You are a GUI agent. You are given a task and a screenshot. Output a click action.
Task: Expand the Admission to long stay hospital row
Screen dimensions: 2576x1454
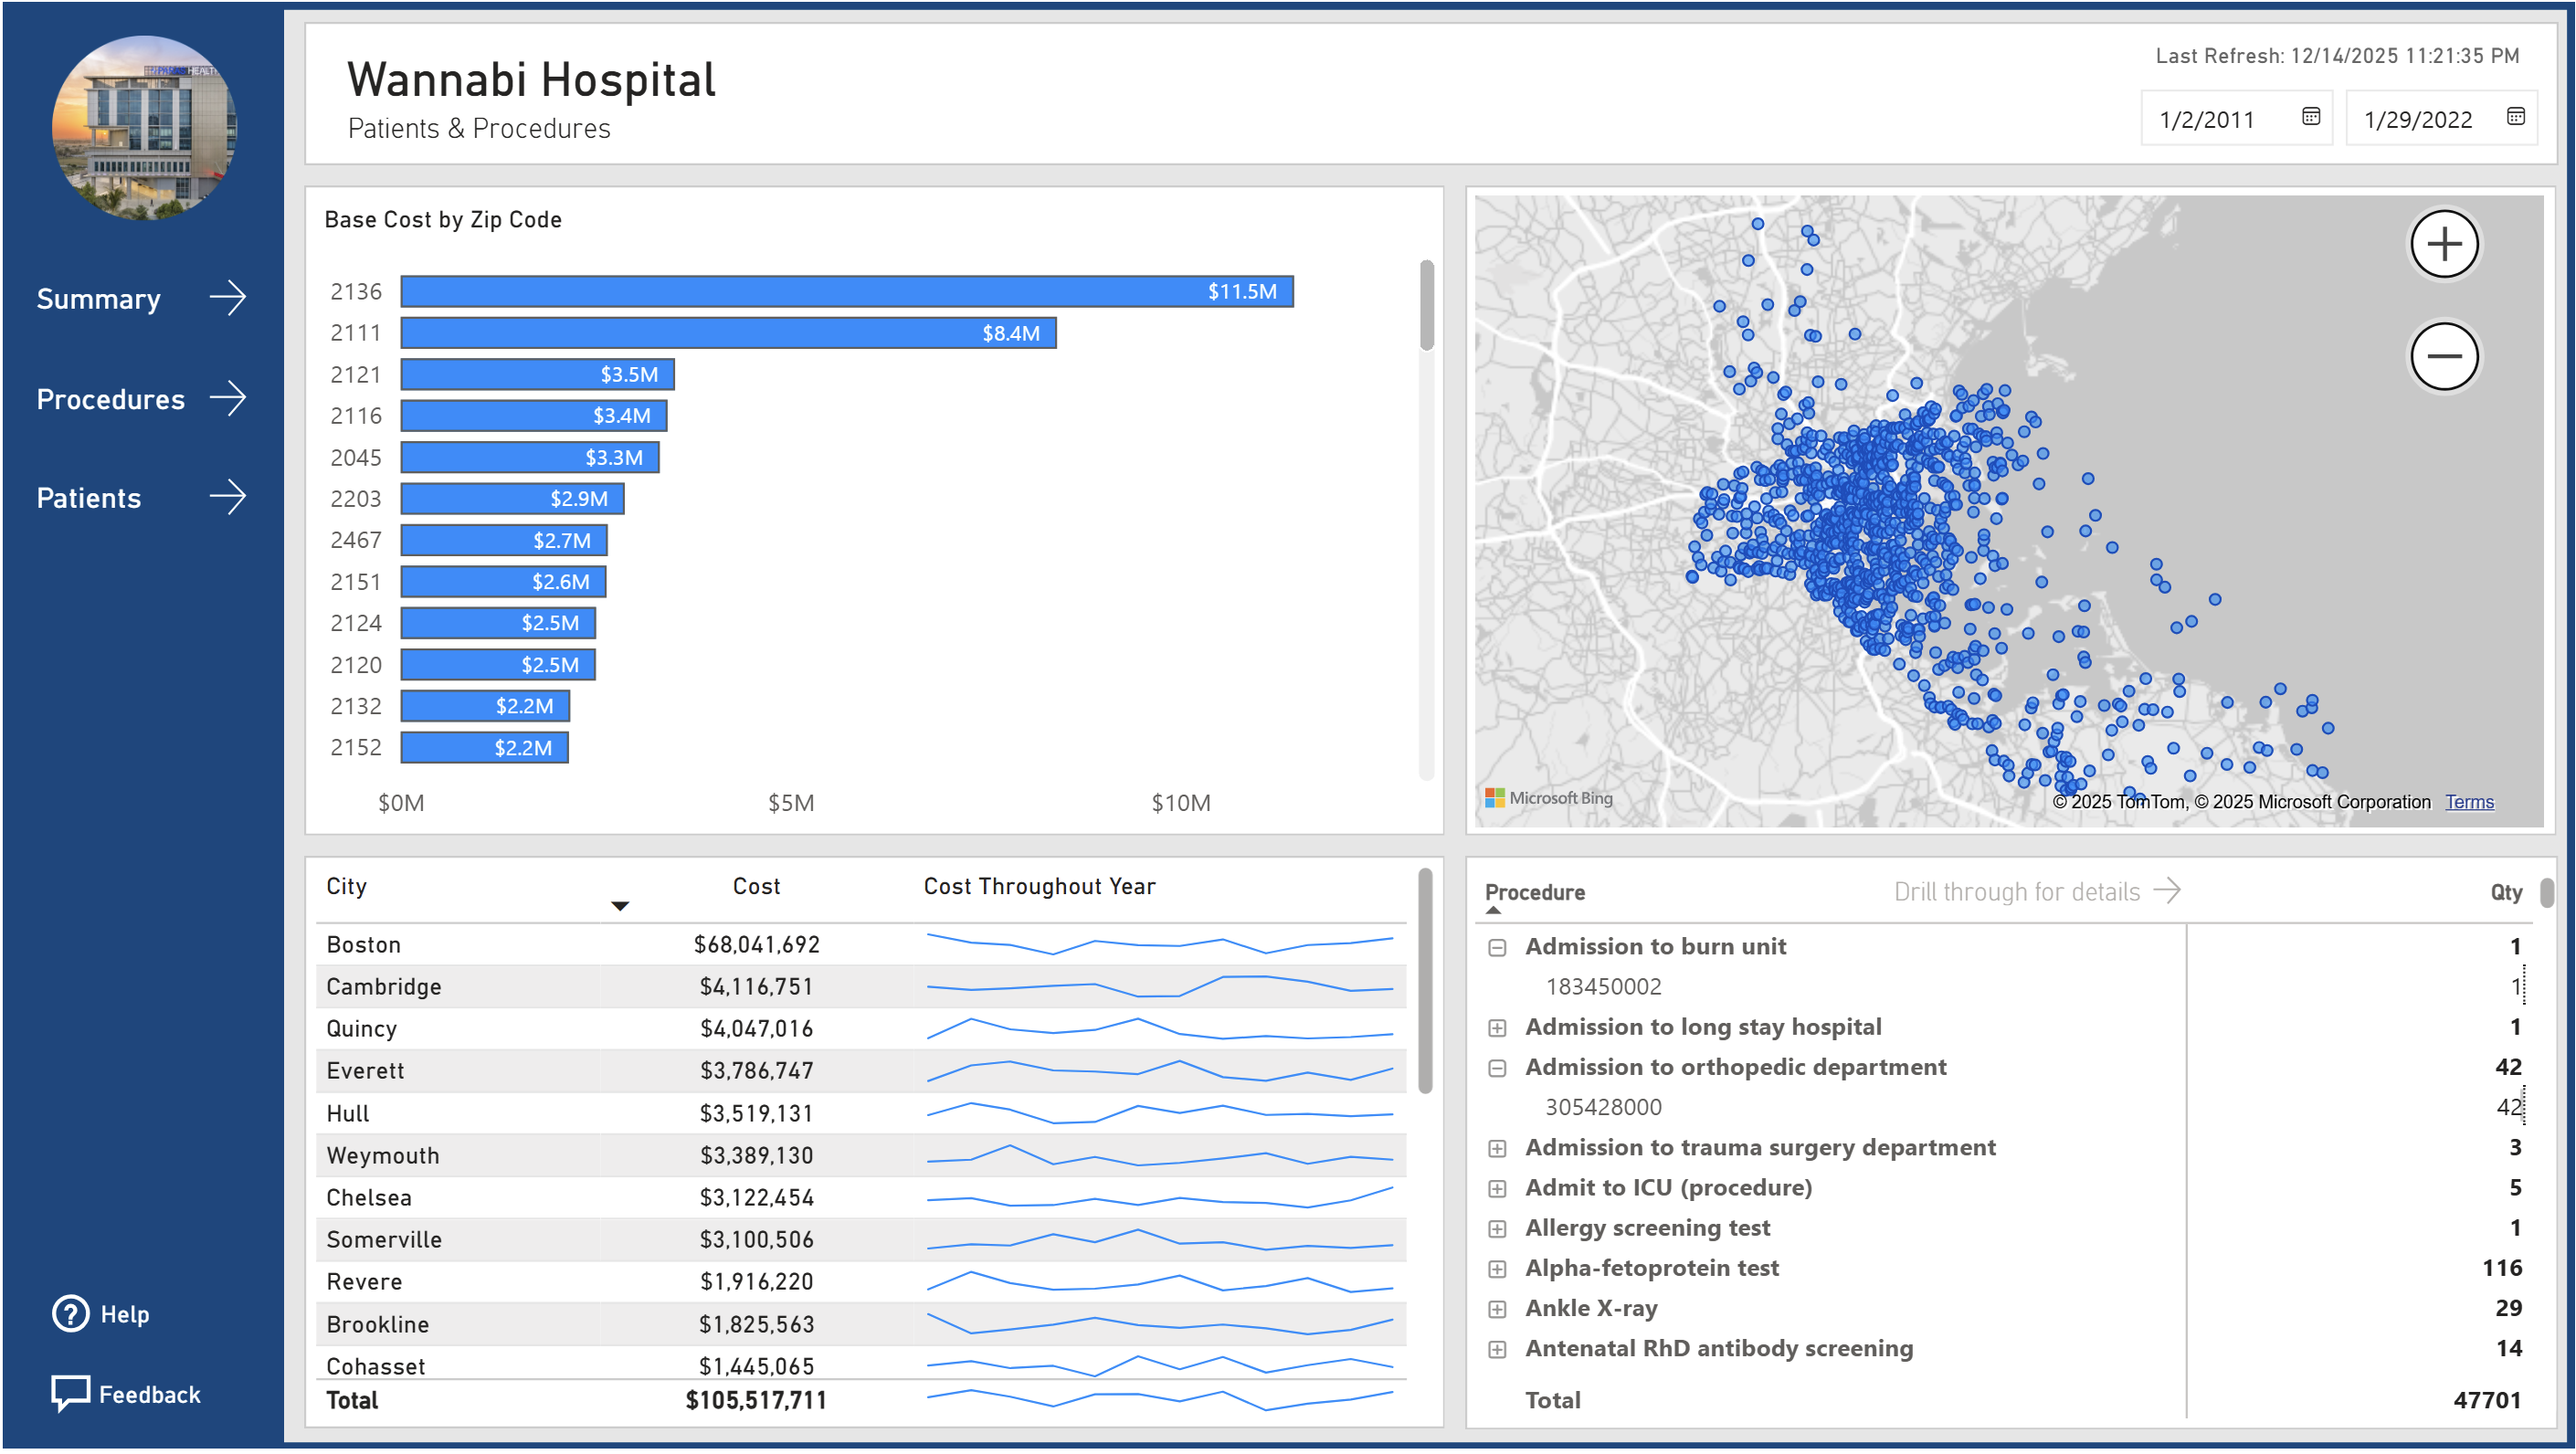point(1497,1028)
